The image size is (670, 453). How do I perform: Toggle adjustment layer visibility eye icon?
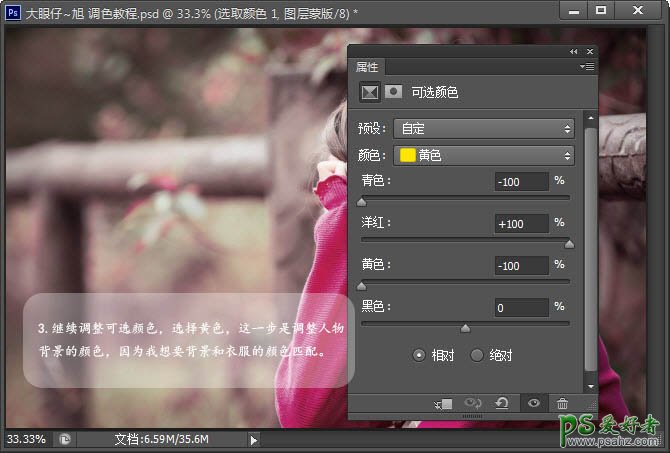click(533, 403)
